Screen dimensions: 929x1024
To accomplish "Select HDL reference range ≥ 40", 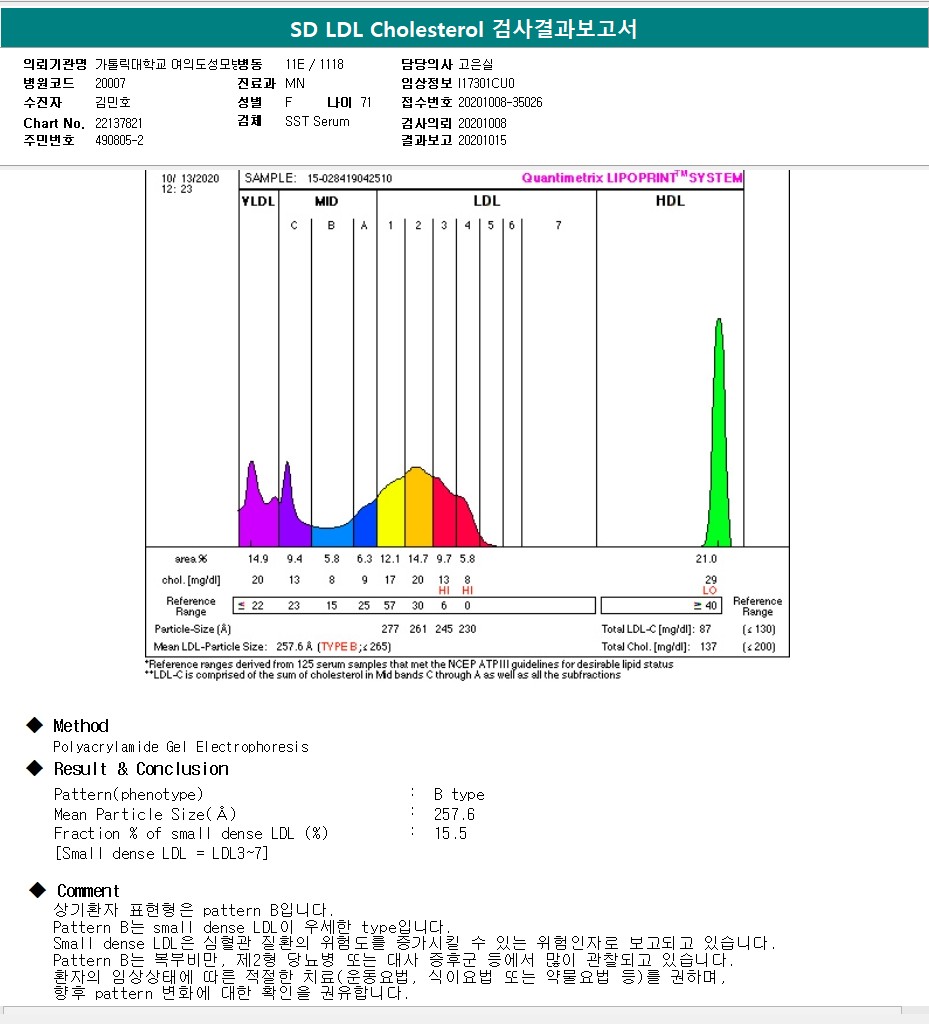I will 705,605.
